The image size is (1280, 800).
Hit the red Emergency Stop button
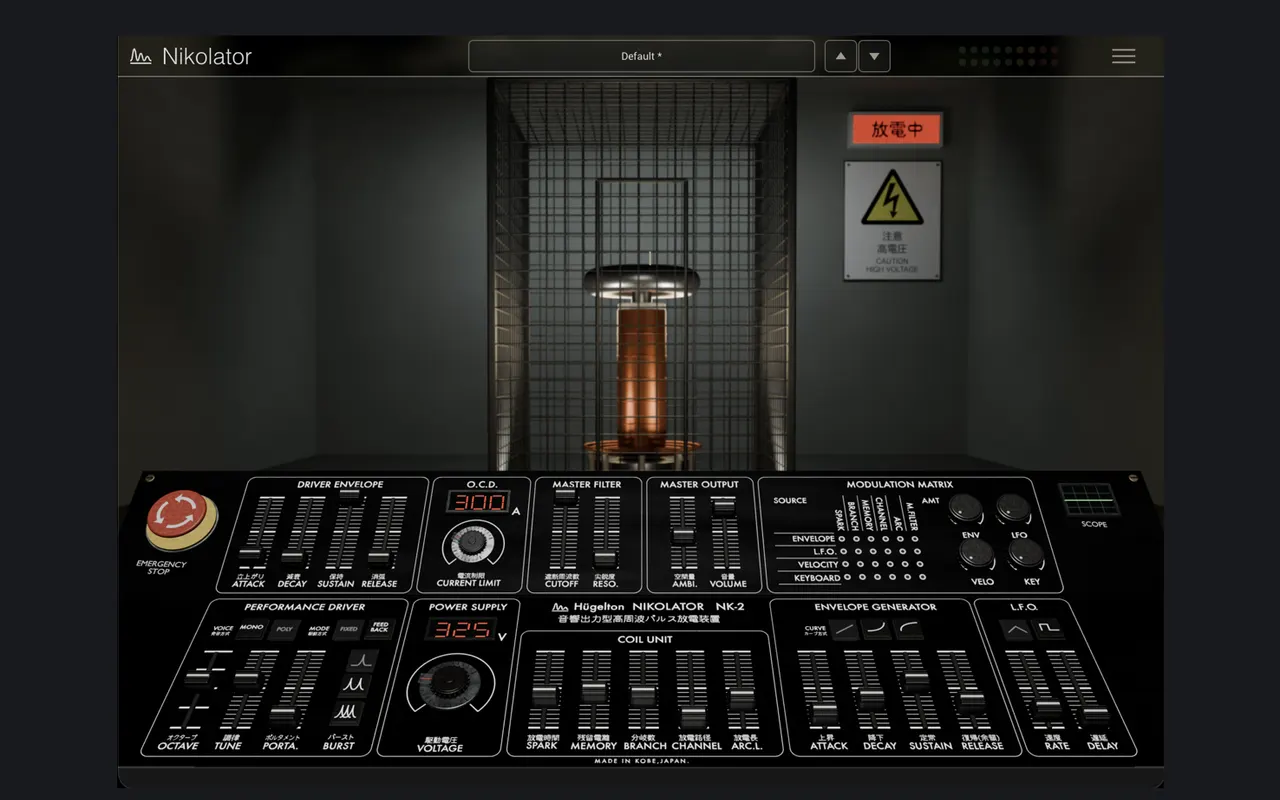click(181, 519)
